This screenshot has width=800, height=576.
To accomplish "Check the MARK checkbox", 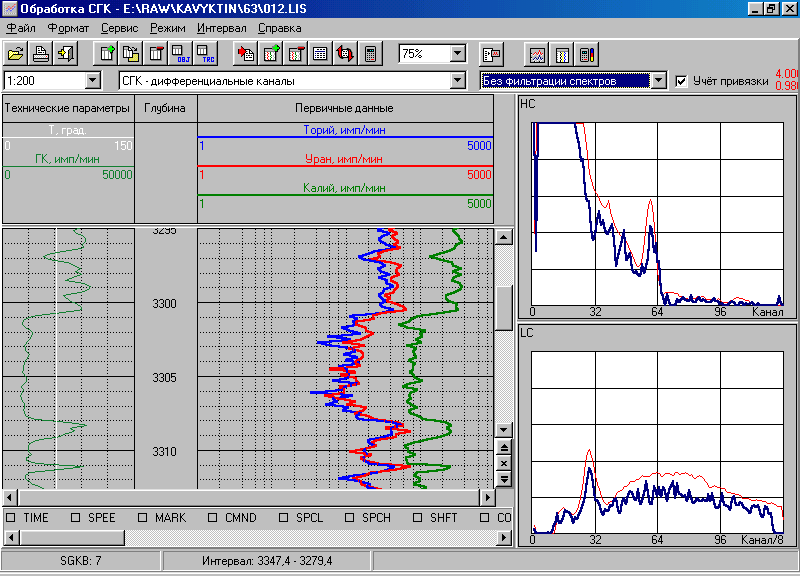I will (x=143, y=518).
